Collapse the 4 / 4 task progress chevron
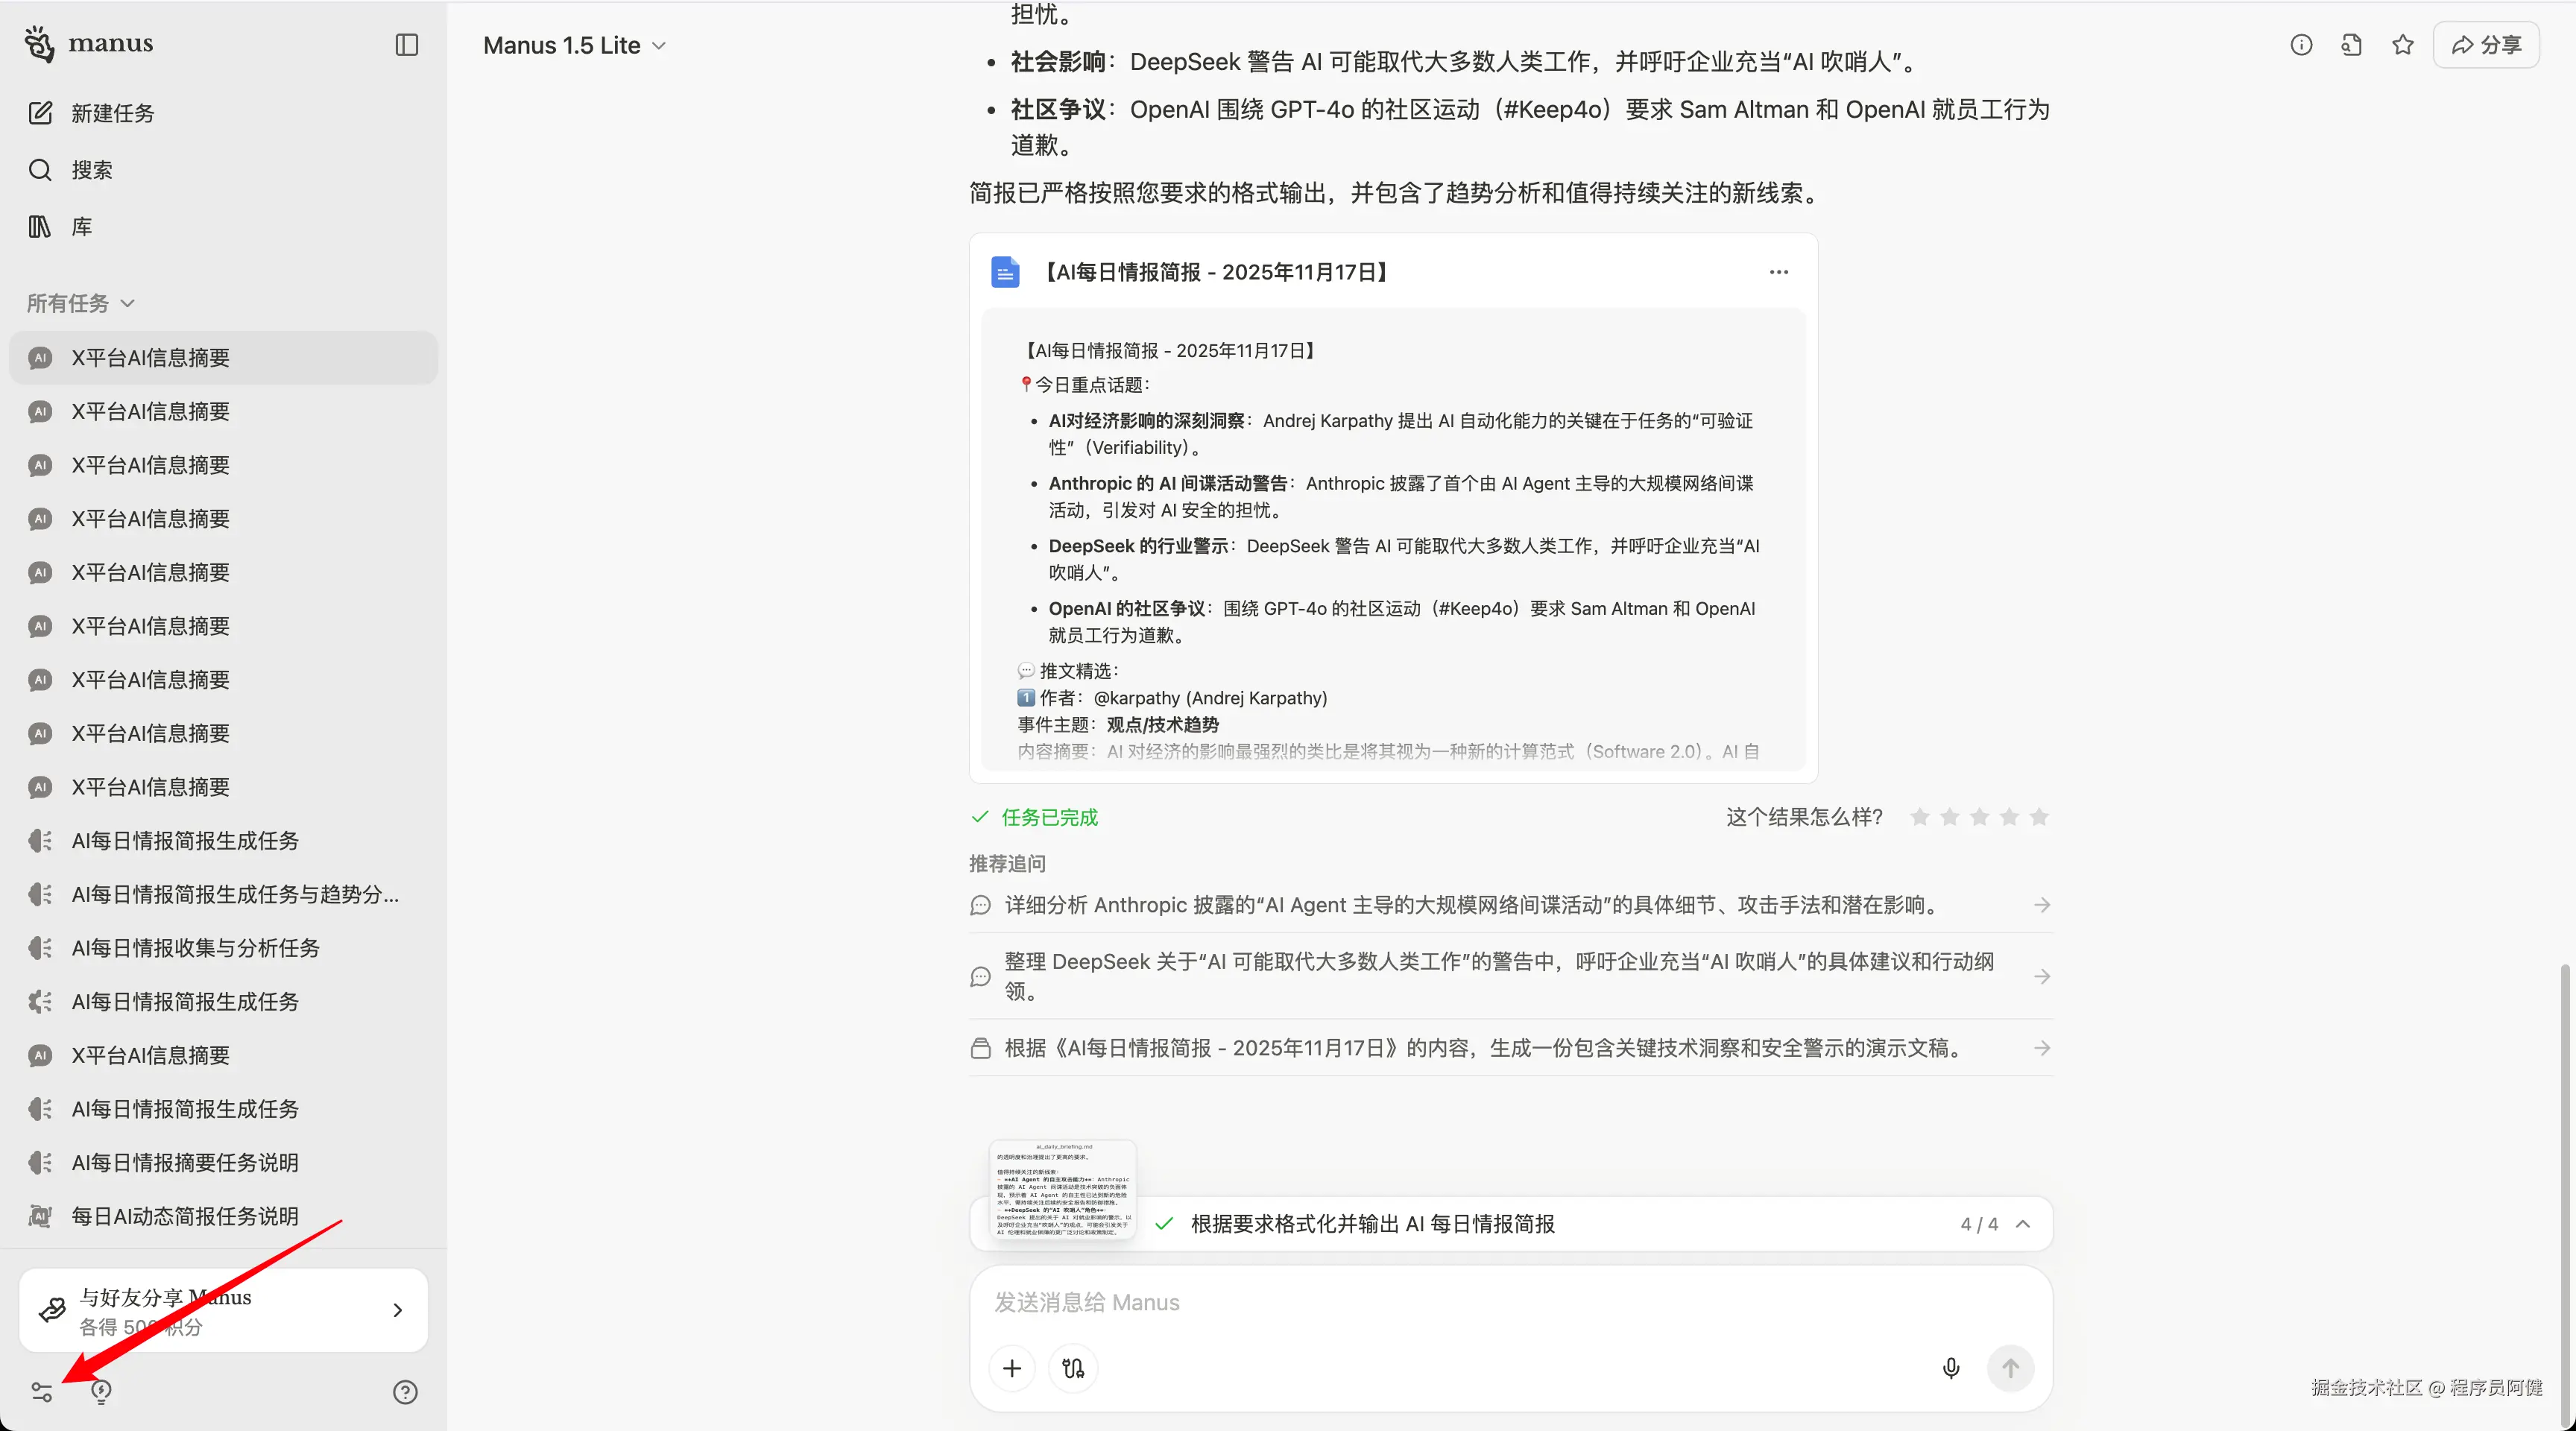This screenshot has height=1431, width=2576. click(2023, 1223)
